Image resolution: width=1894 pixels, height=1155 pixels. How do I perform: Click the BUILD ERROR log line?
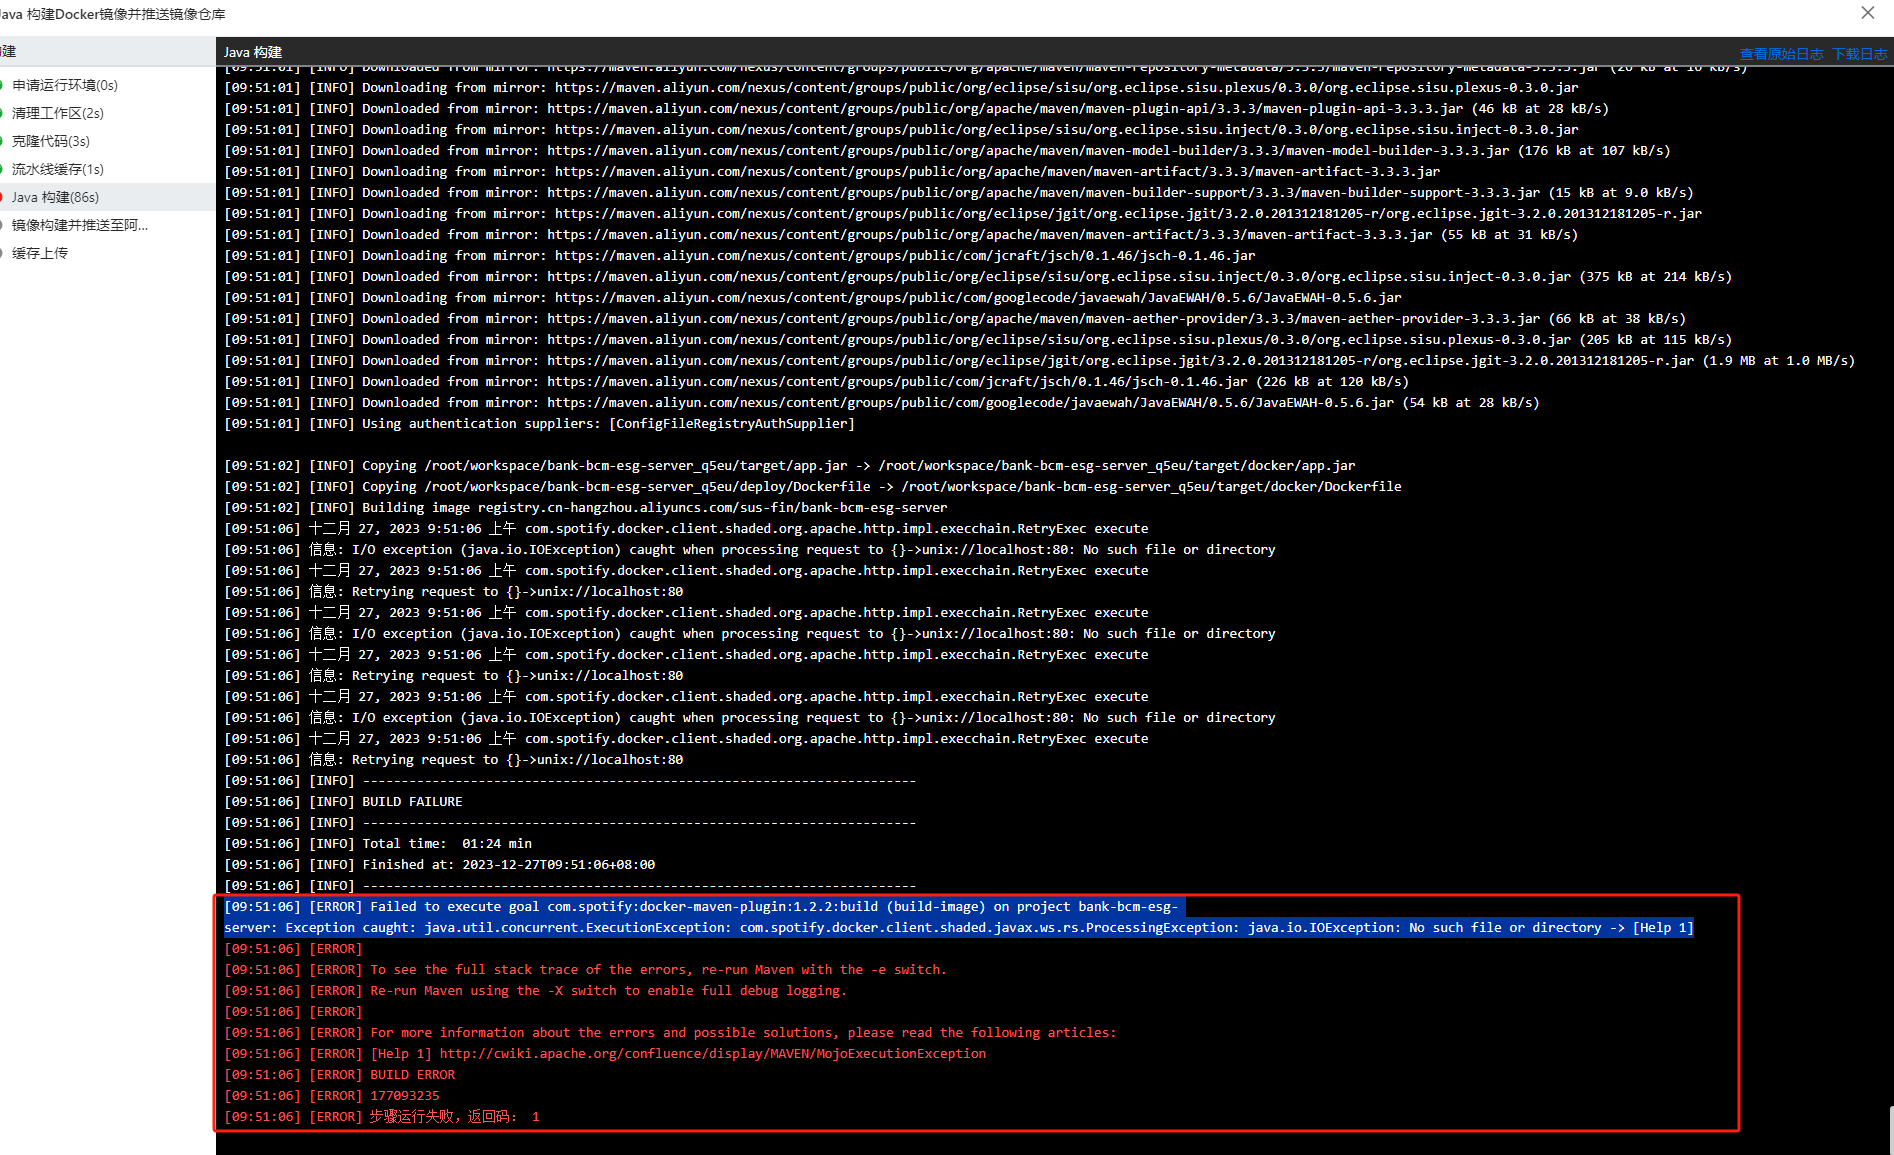[340, 1075]
